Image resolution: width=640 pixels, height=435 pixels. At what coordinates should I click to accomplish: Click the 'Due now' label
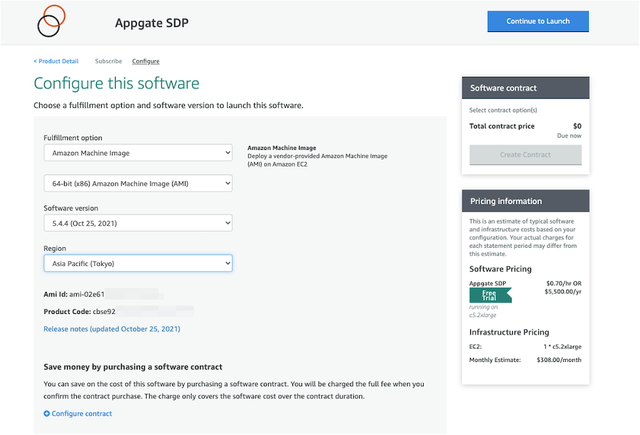pos(569,136)
